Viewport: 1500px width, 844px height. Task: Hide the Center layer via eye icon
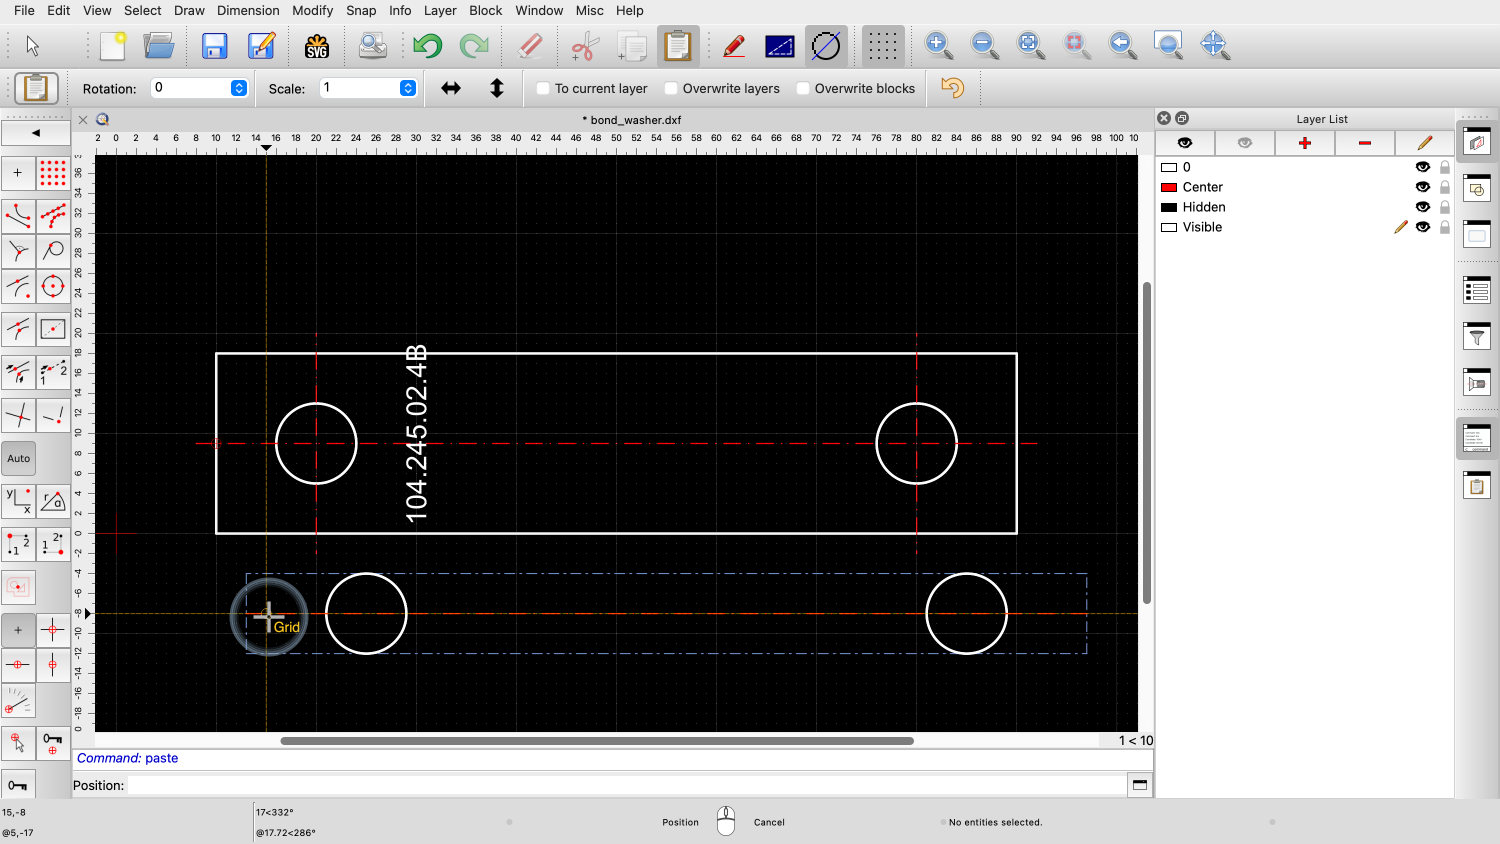(x=1422, y=187)
